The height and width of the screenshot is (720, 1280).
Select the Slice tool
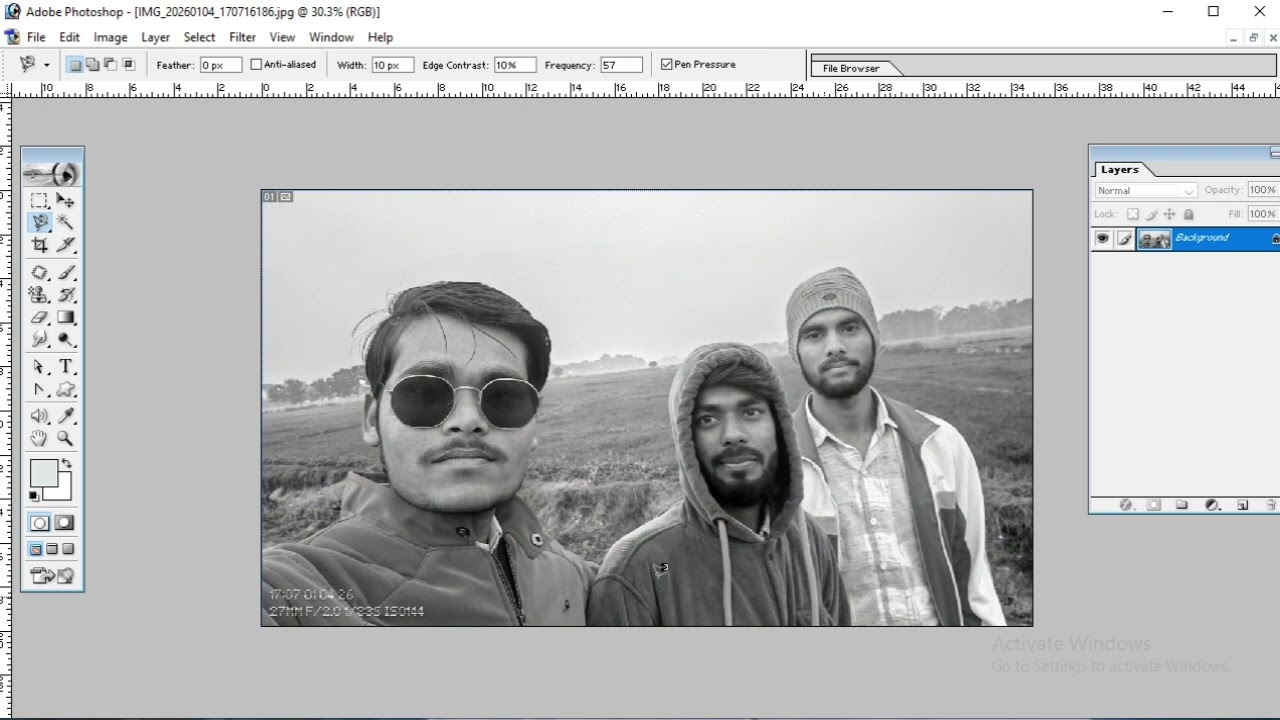[65, 244]
